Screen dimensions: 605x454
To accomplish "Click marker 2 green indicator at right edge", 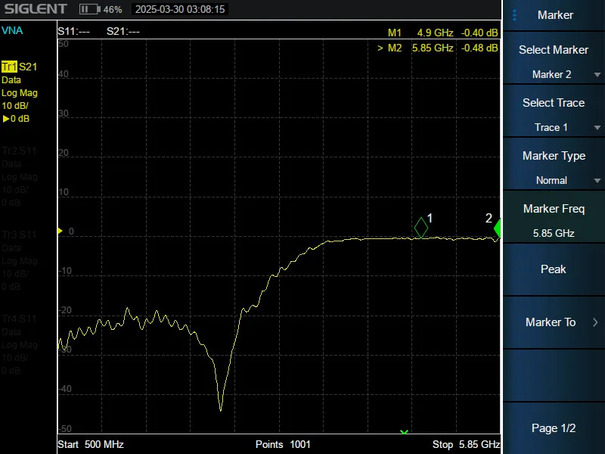I will (497, 228).
